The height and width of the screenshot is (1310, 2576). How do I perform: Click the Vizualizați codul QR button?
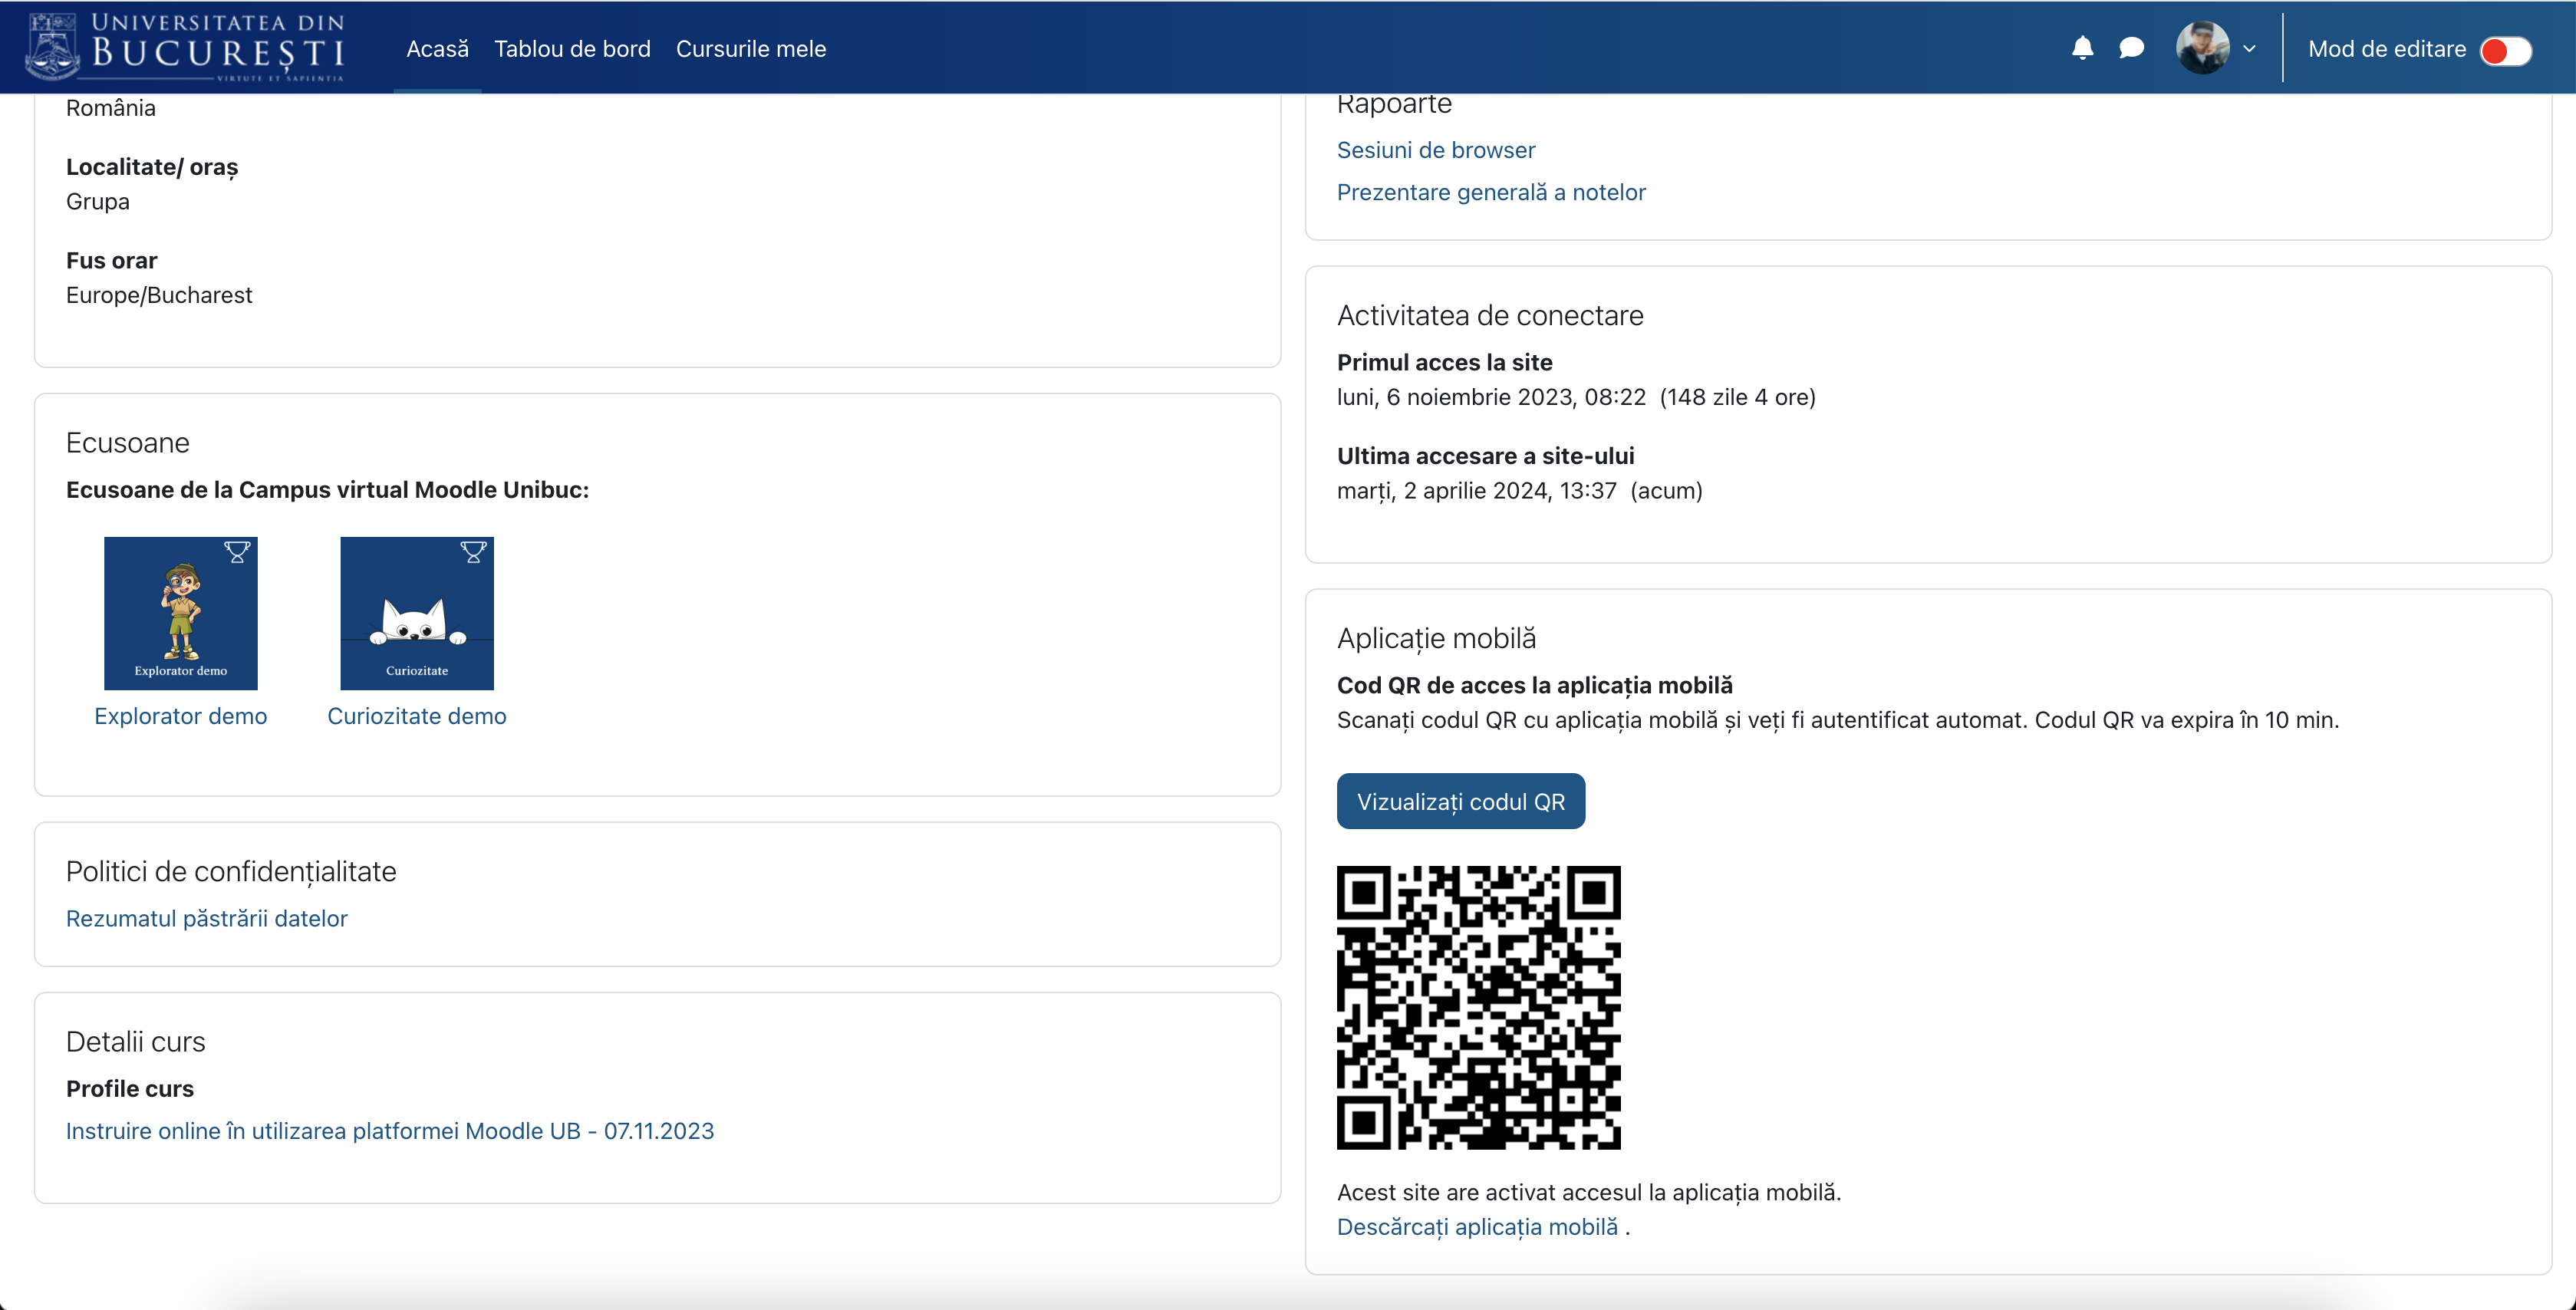point(1461,801)
